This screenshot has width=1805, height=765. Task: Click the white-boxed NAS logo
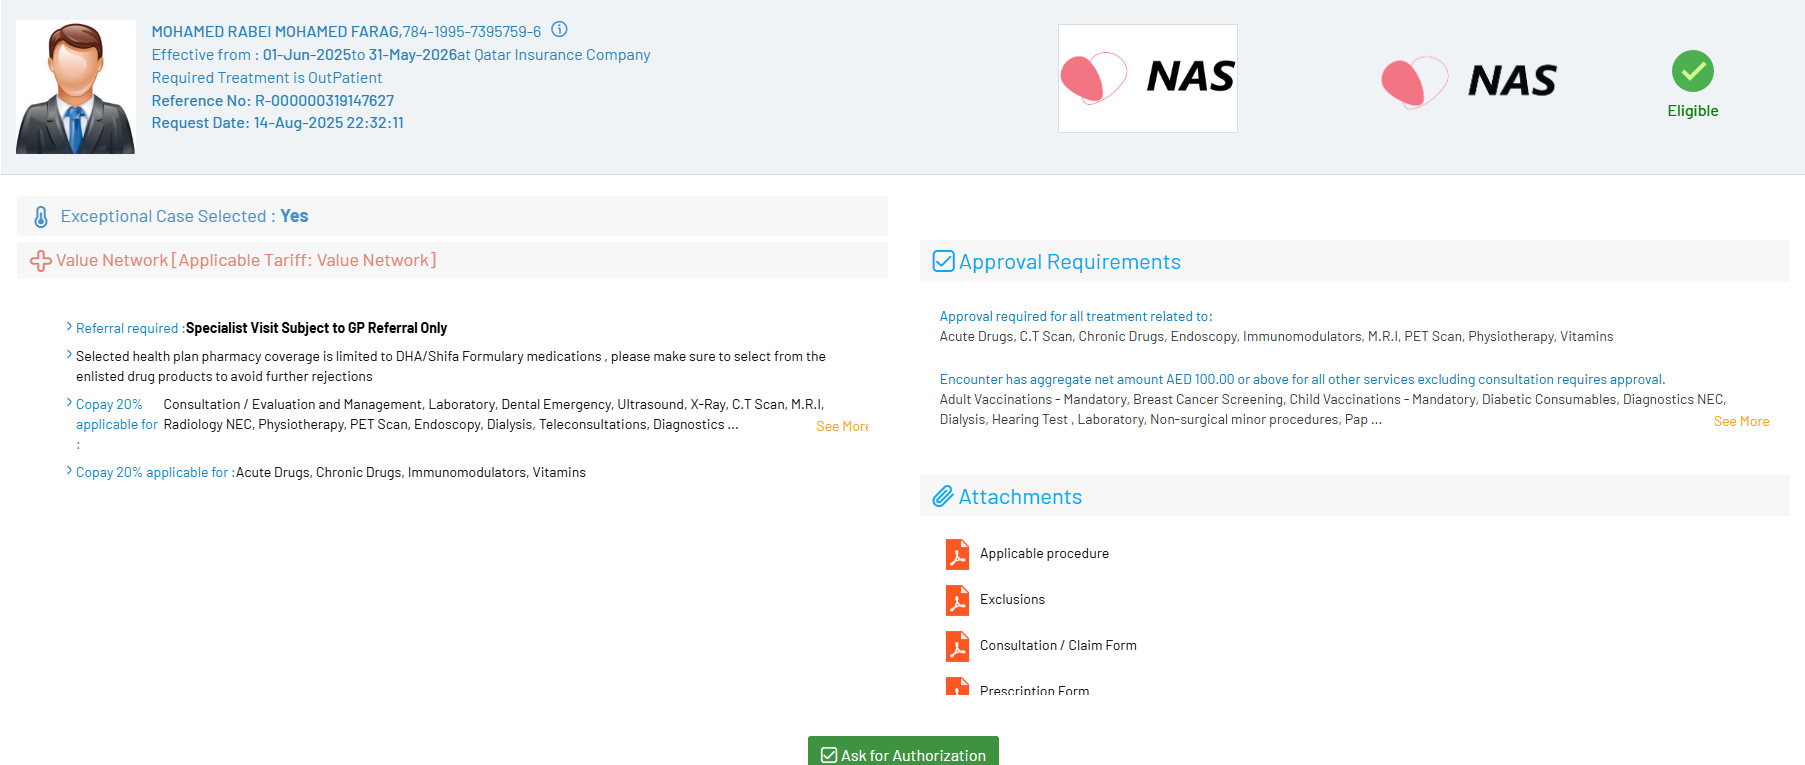click(x=1147, y=79)
